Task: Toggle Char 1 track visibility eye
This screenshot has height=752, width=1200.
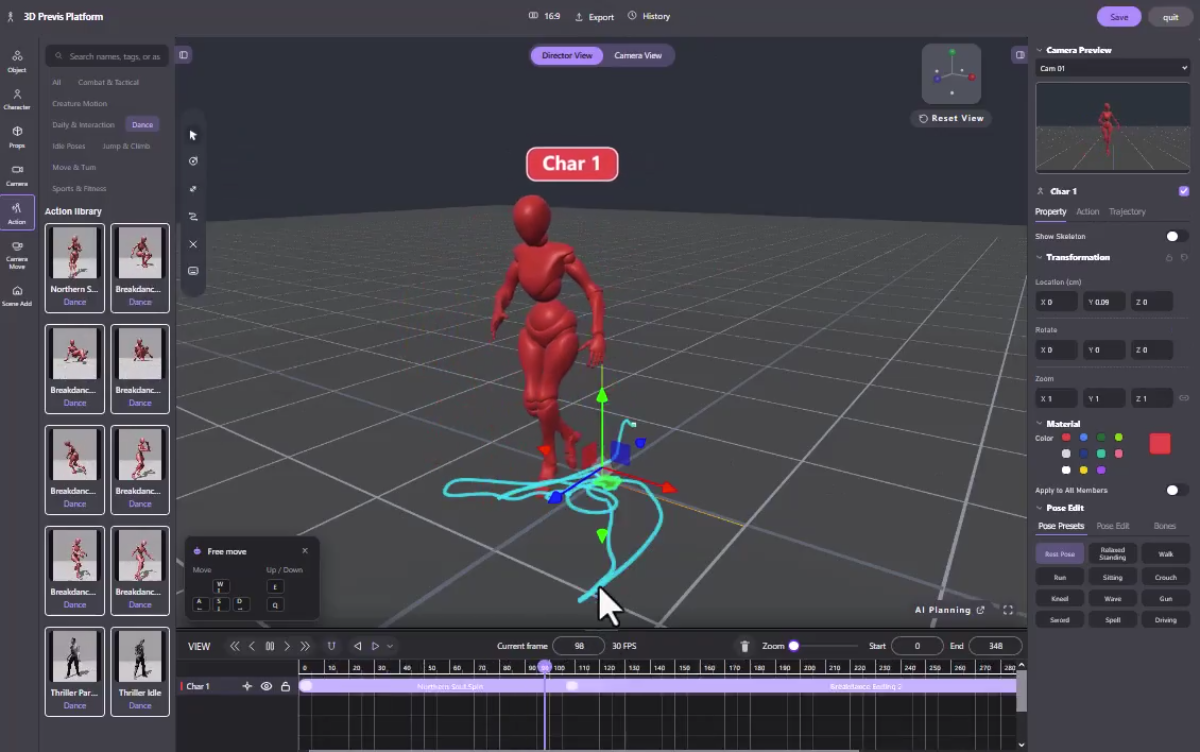Action: [x=266, y=686]
